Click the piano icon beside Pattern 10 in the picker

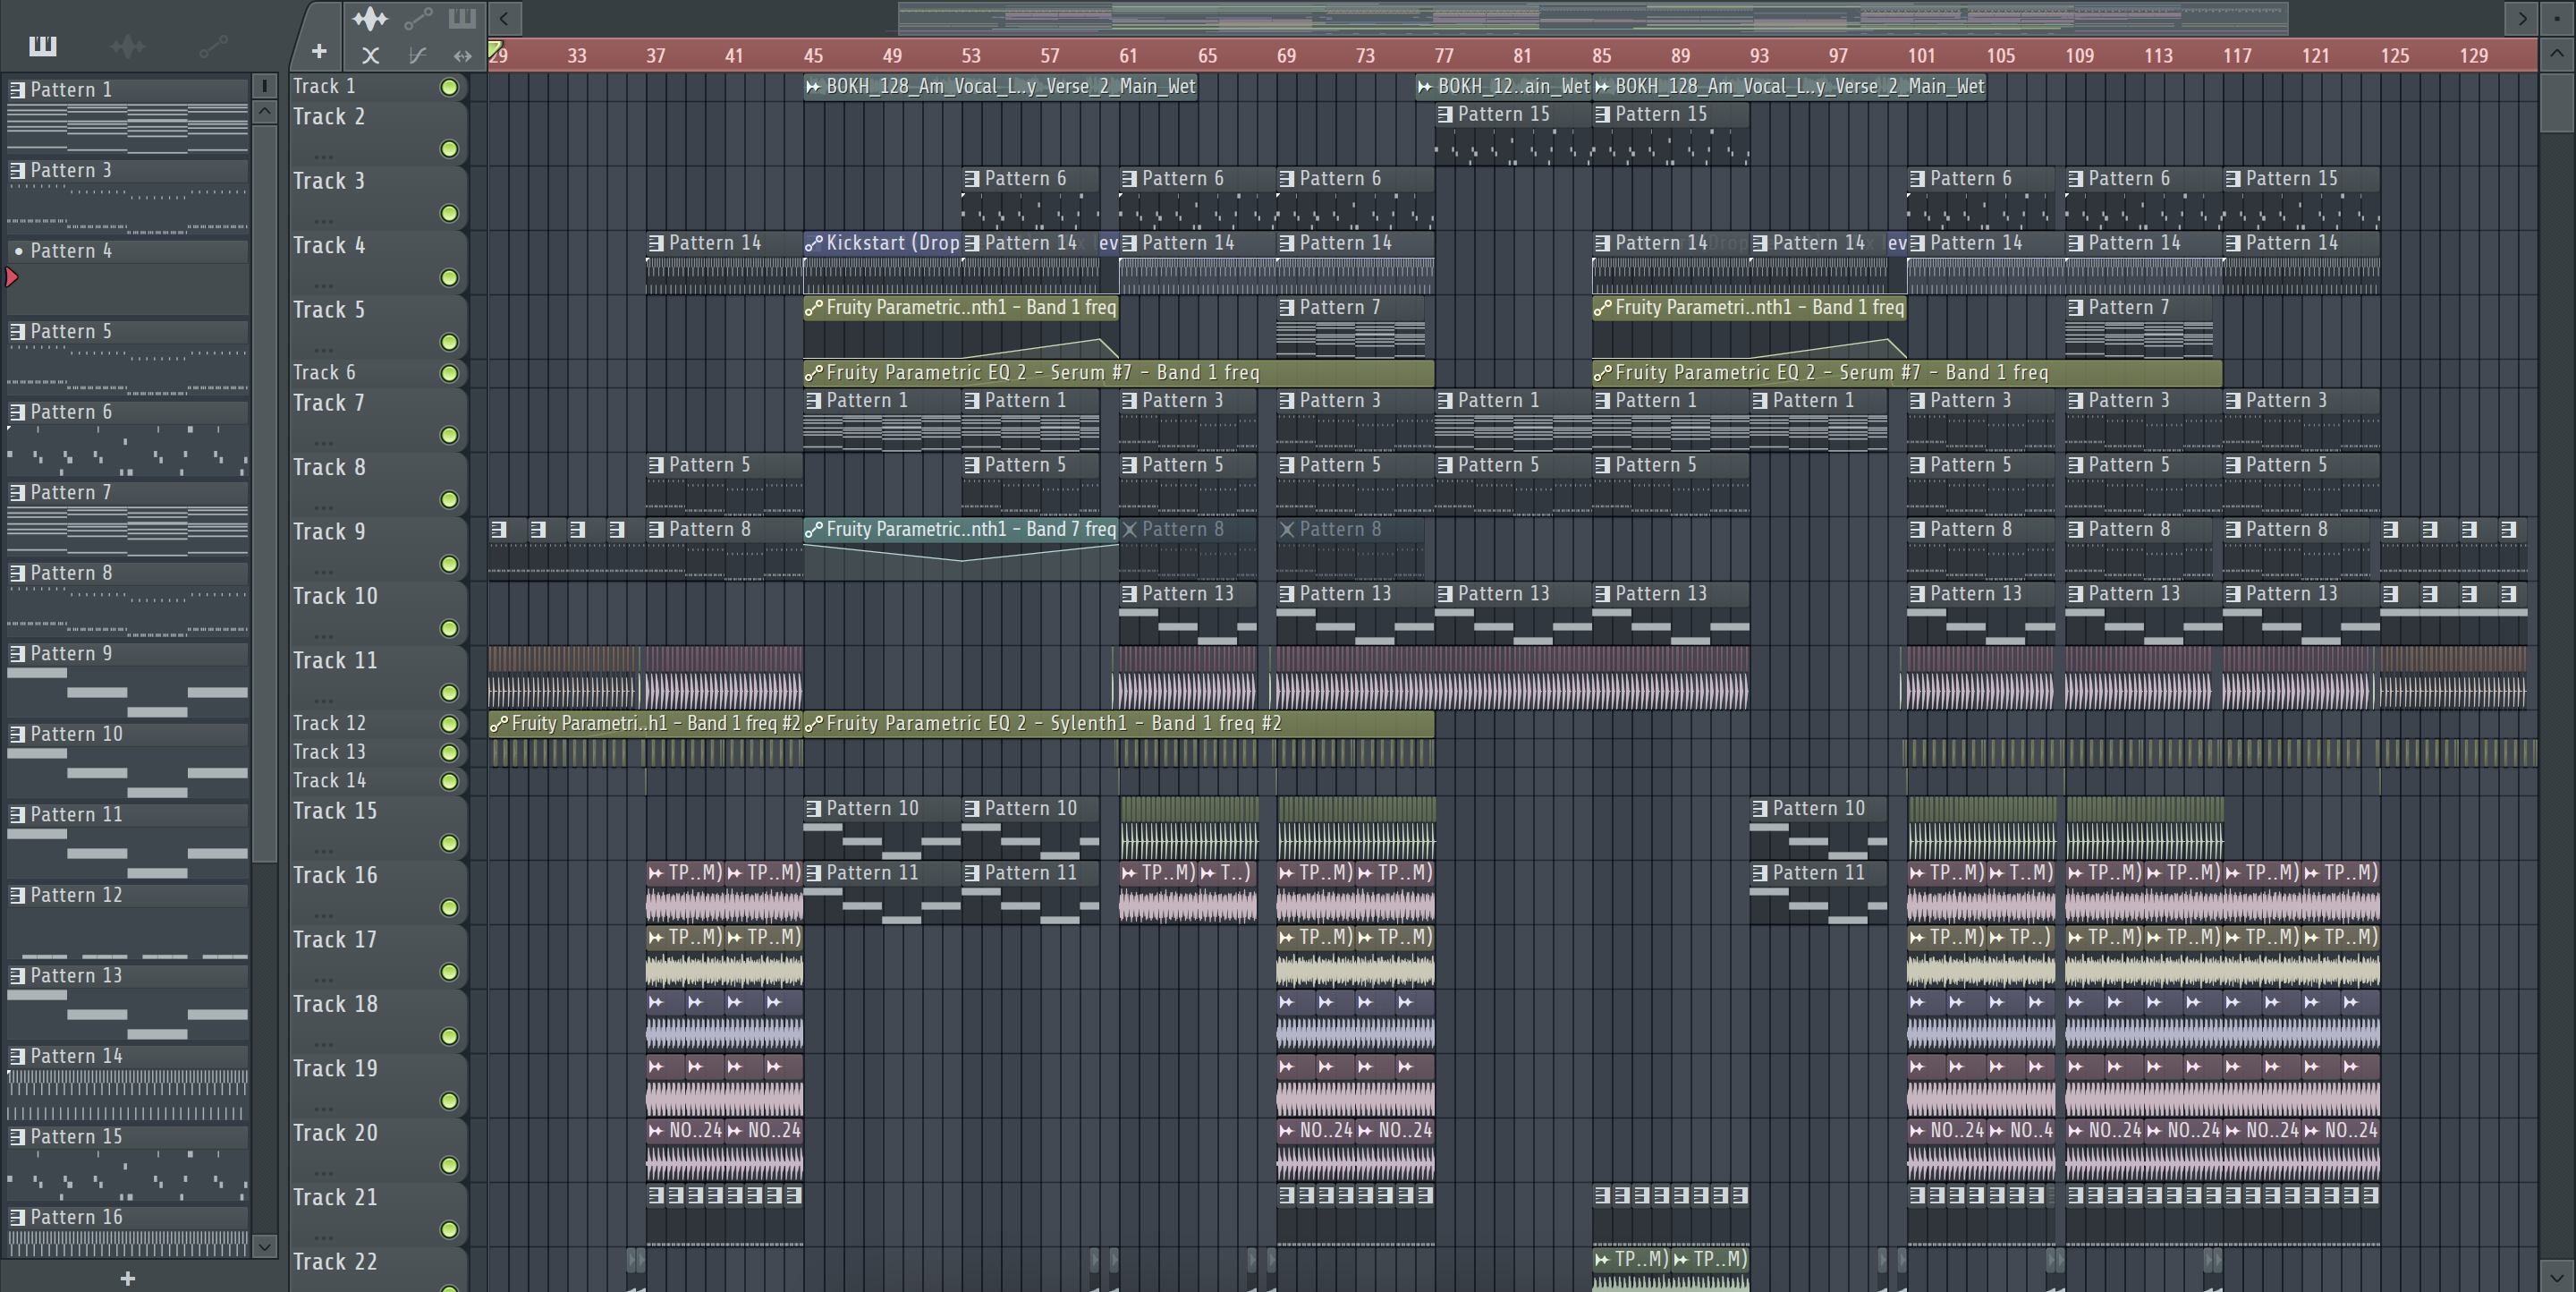coord(17,734)
